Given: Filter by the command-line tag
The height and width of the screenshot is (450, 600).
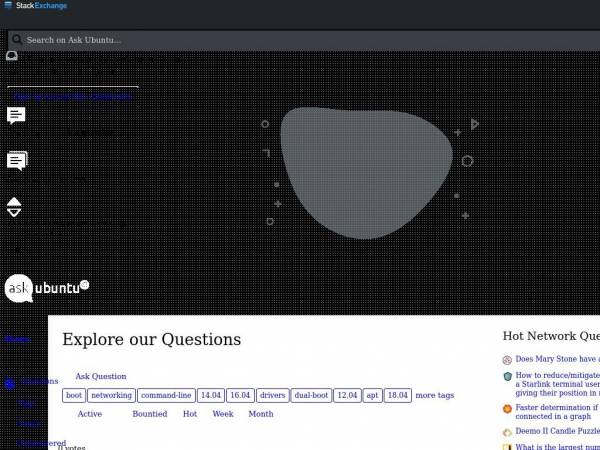Looking at the screenshot, I should 166,395.
